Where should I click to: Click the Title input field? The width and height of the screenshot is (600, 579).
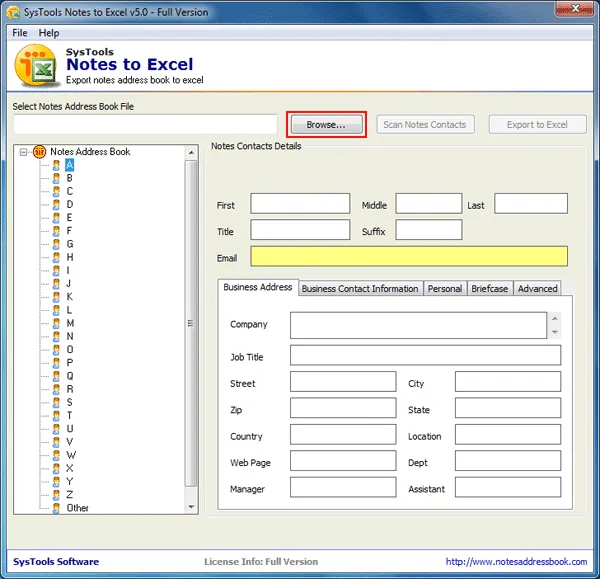300,230
